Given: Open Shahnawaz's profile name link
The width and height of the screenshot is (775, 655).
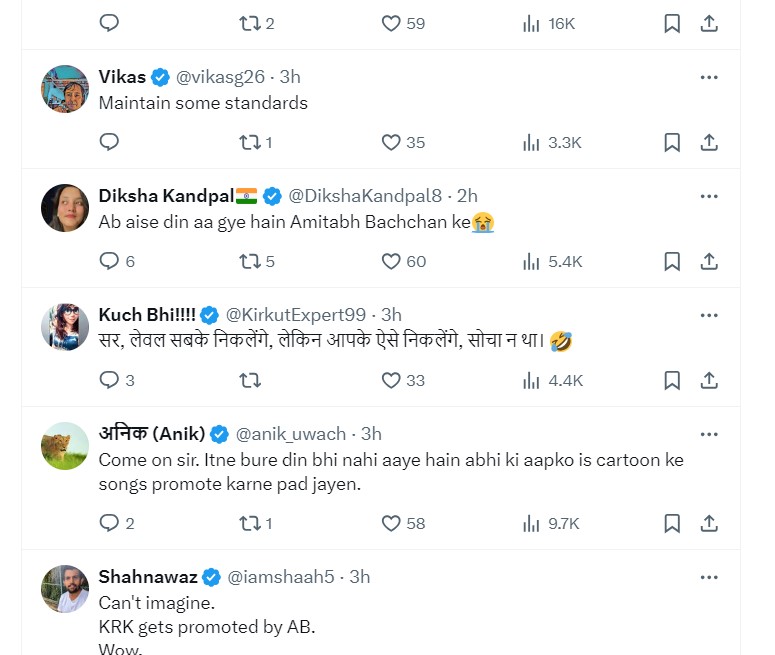Looking at the screenshot, I should click(148, 577).
